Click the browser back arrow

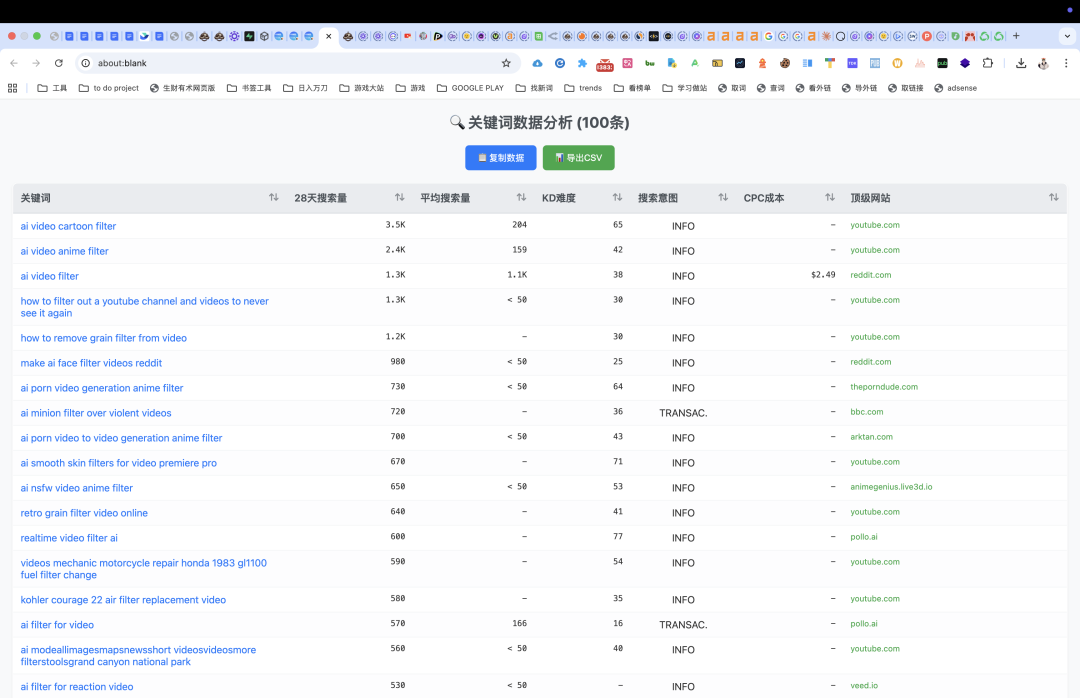[14, 63]
